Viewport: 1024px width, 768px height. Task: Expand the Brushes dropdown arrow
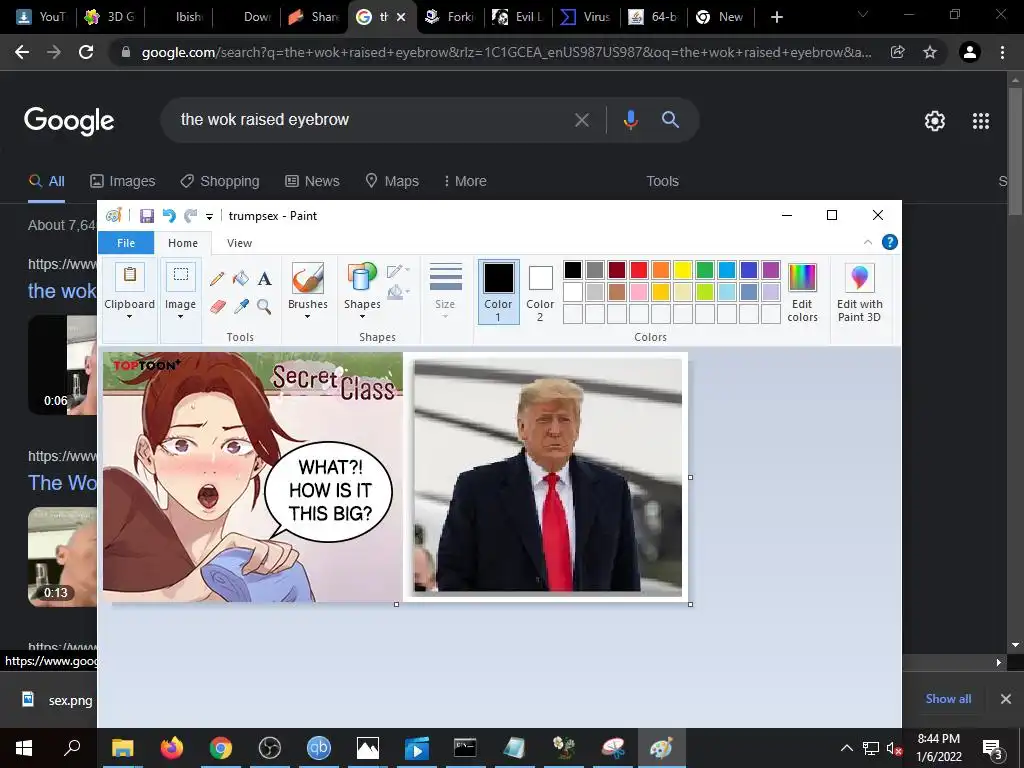tap(308, 316)
